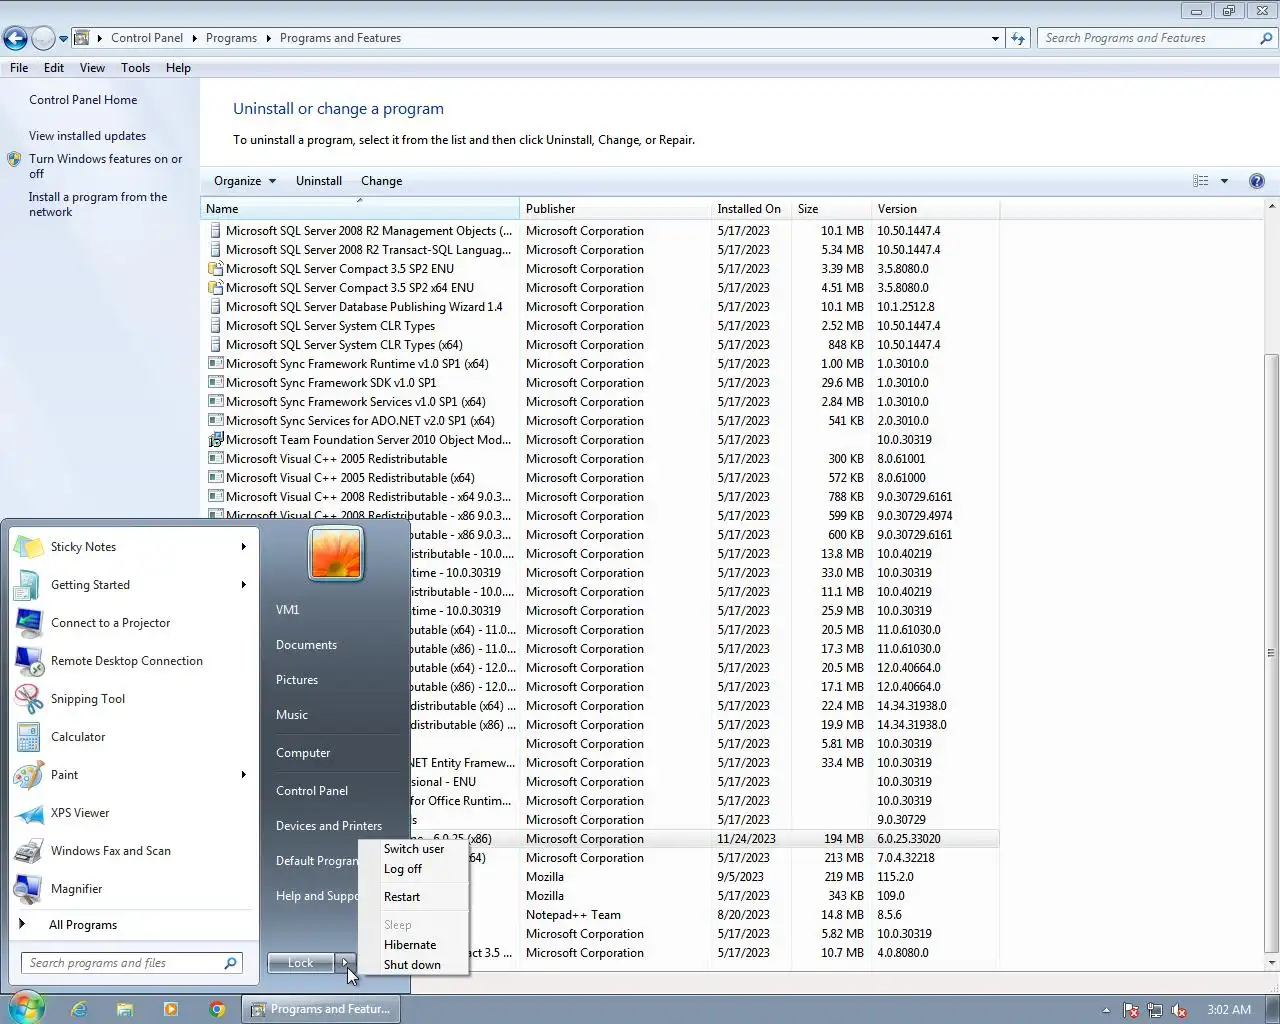Sort by Installed On column header
This screenshot has height=1024, width=1280.
coord(750,209)
